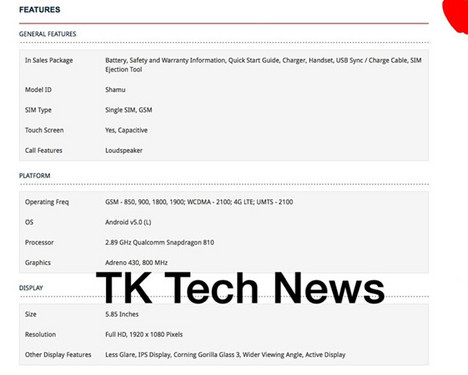The height and width of the screenshot is (375, 468).
Task: Click the In Sales Package label
Action: click(49, 60)
